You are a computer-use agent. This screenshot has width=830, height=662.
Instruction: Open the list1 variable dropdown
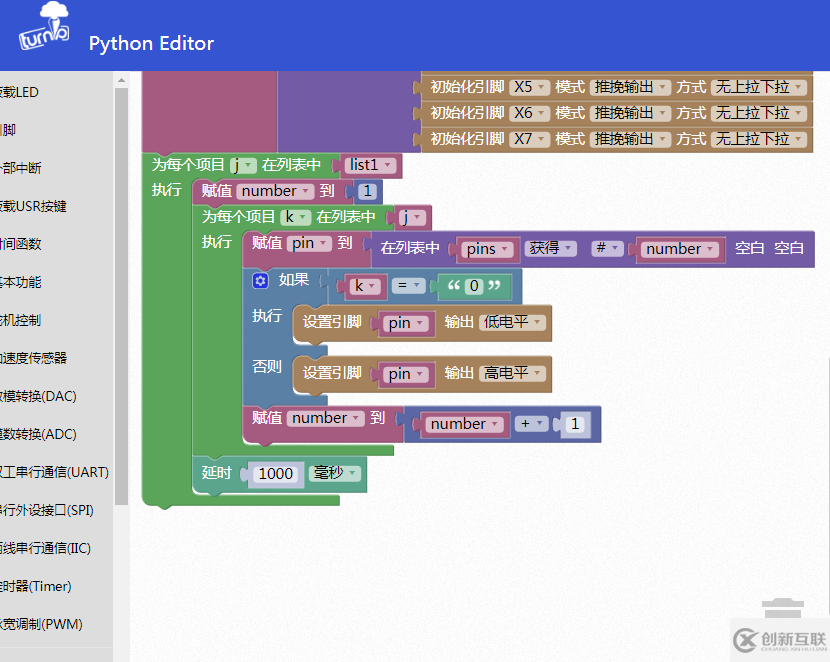(372, 165)
